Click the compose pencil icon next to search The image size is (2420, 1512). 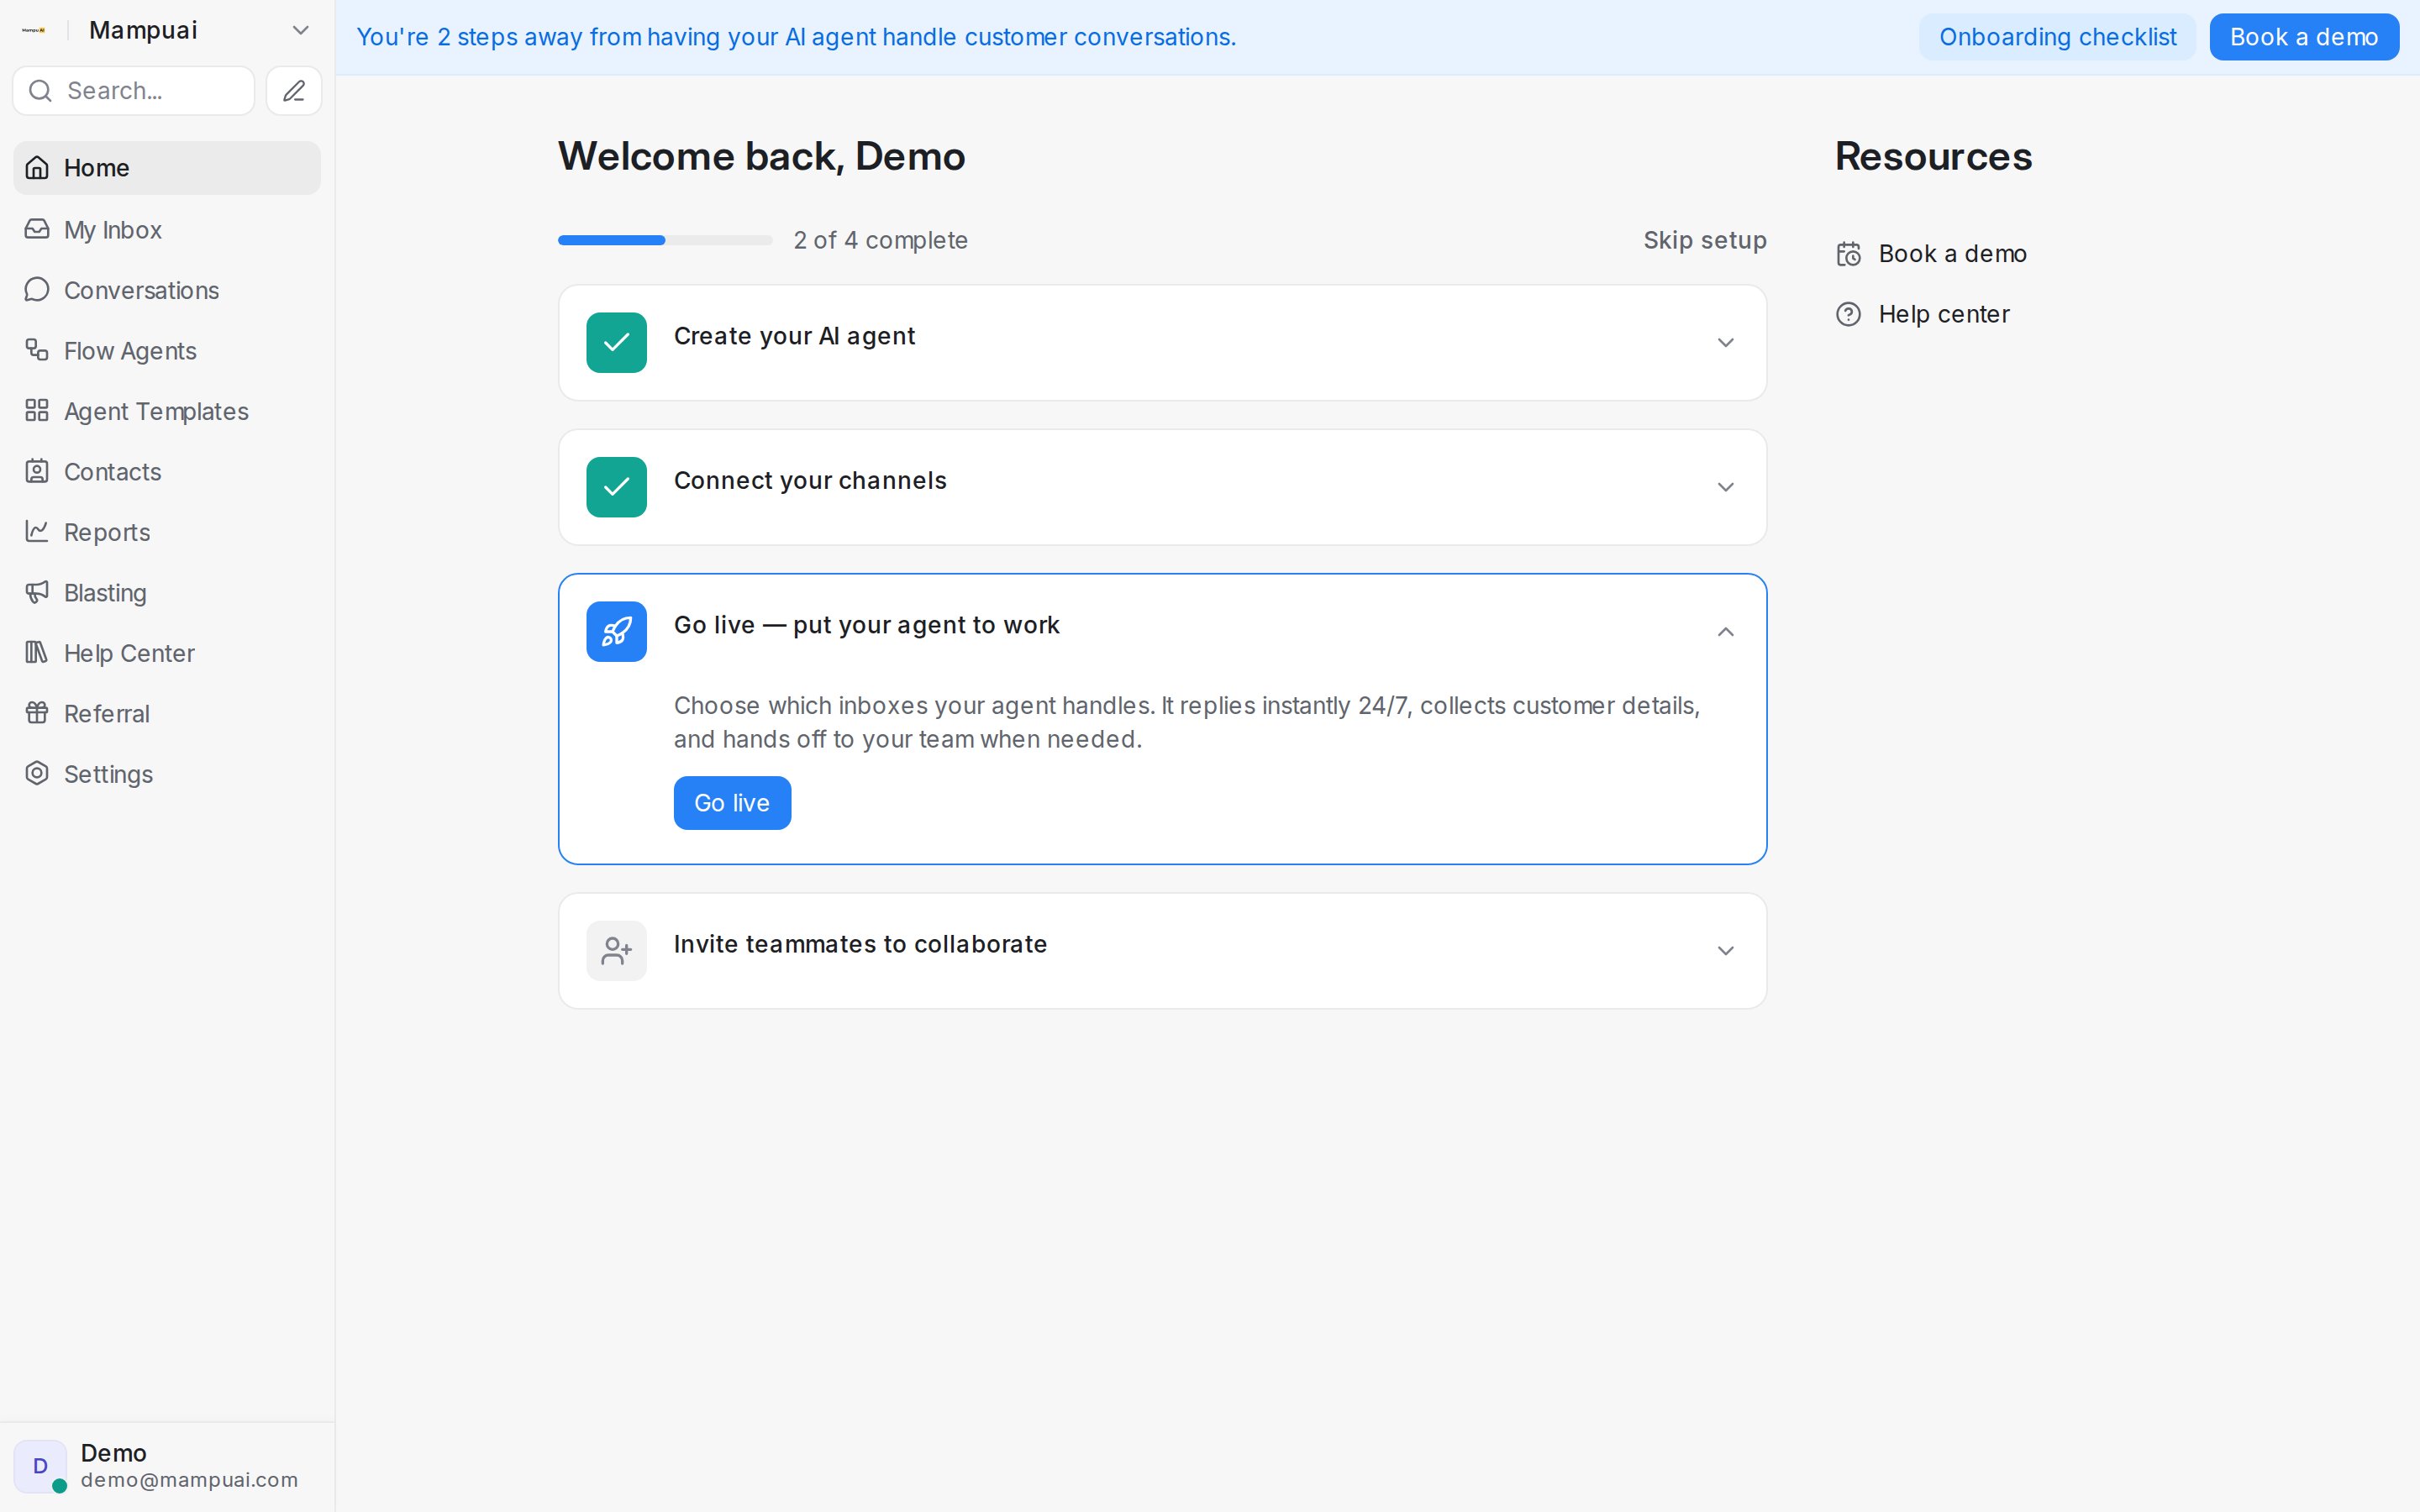(x=294, y=91)
